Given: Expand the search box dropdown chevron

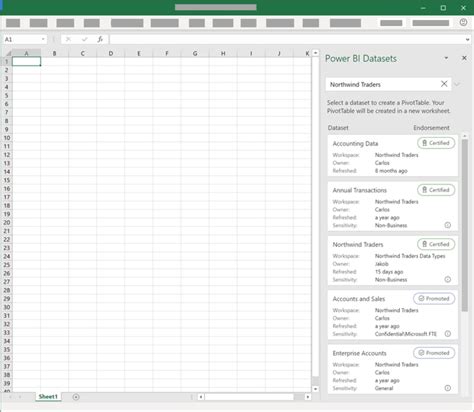Looking at the screenshot, I should tap(457, 84).
